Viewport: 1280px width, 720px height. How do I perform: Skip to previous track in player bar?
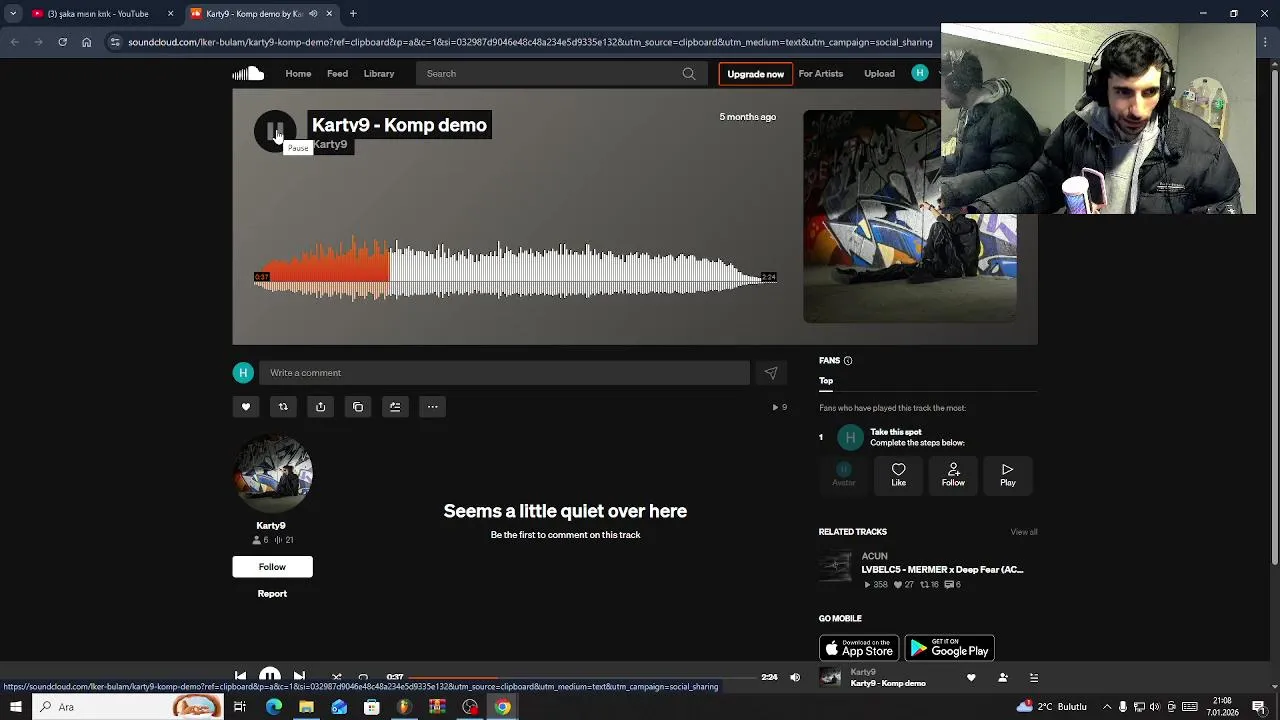[240, 677]
